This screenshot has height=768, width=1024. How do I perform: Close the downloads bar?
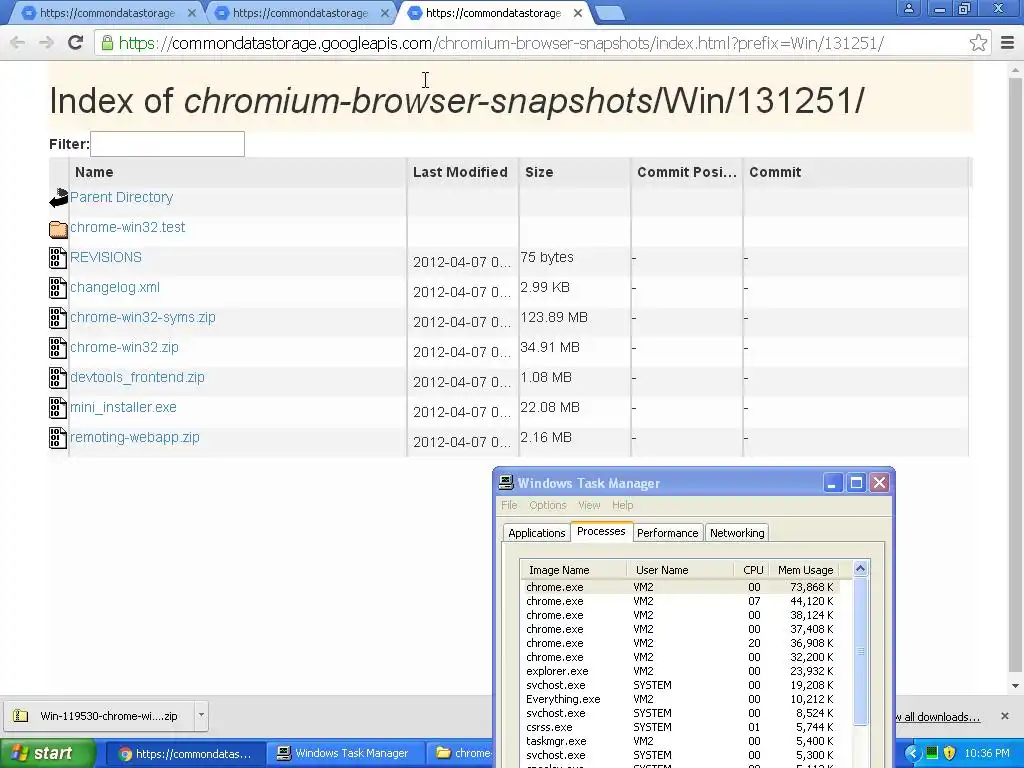(1005, 716)
